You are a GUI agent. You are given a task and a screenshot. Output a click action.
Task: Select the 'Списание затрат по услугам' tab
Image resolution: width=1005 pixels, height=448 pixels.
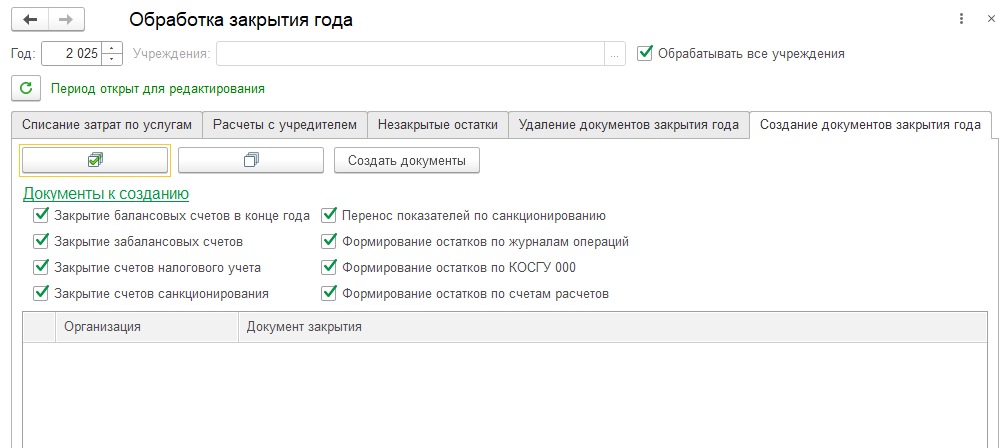[x=106, y=125]
